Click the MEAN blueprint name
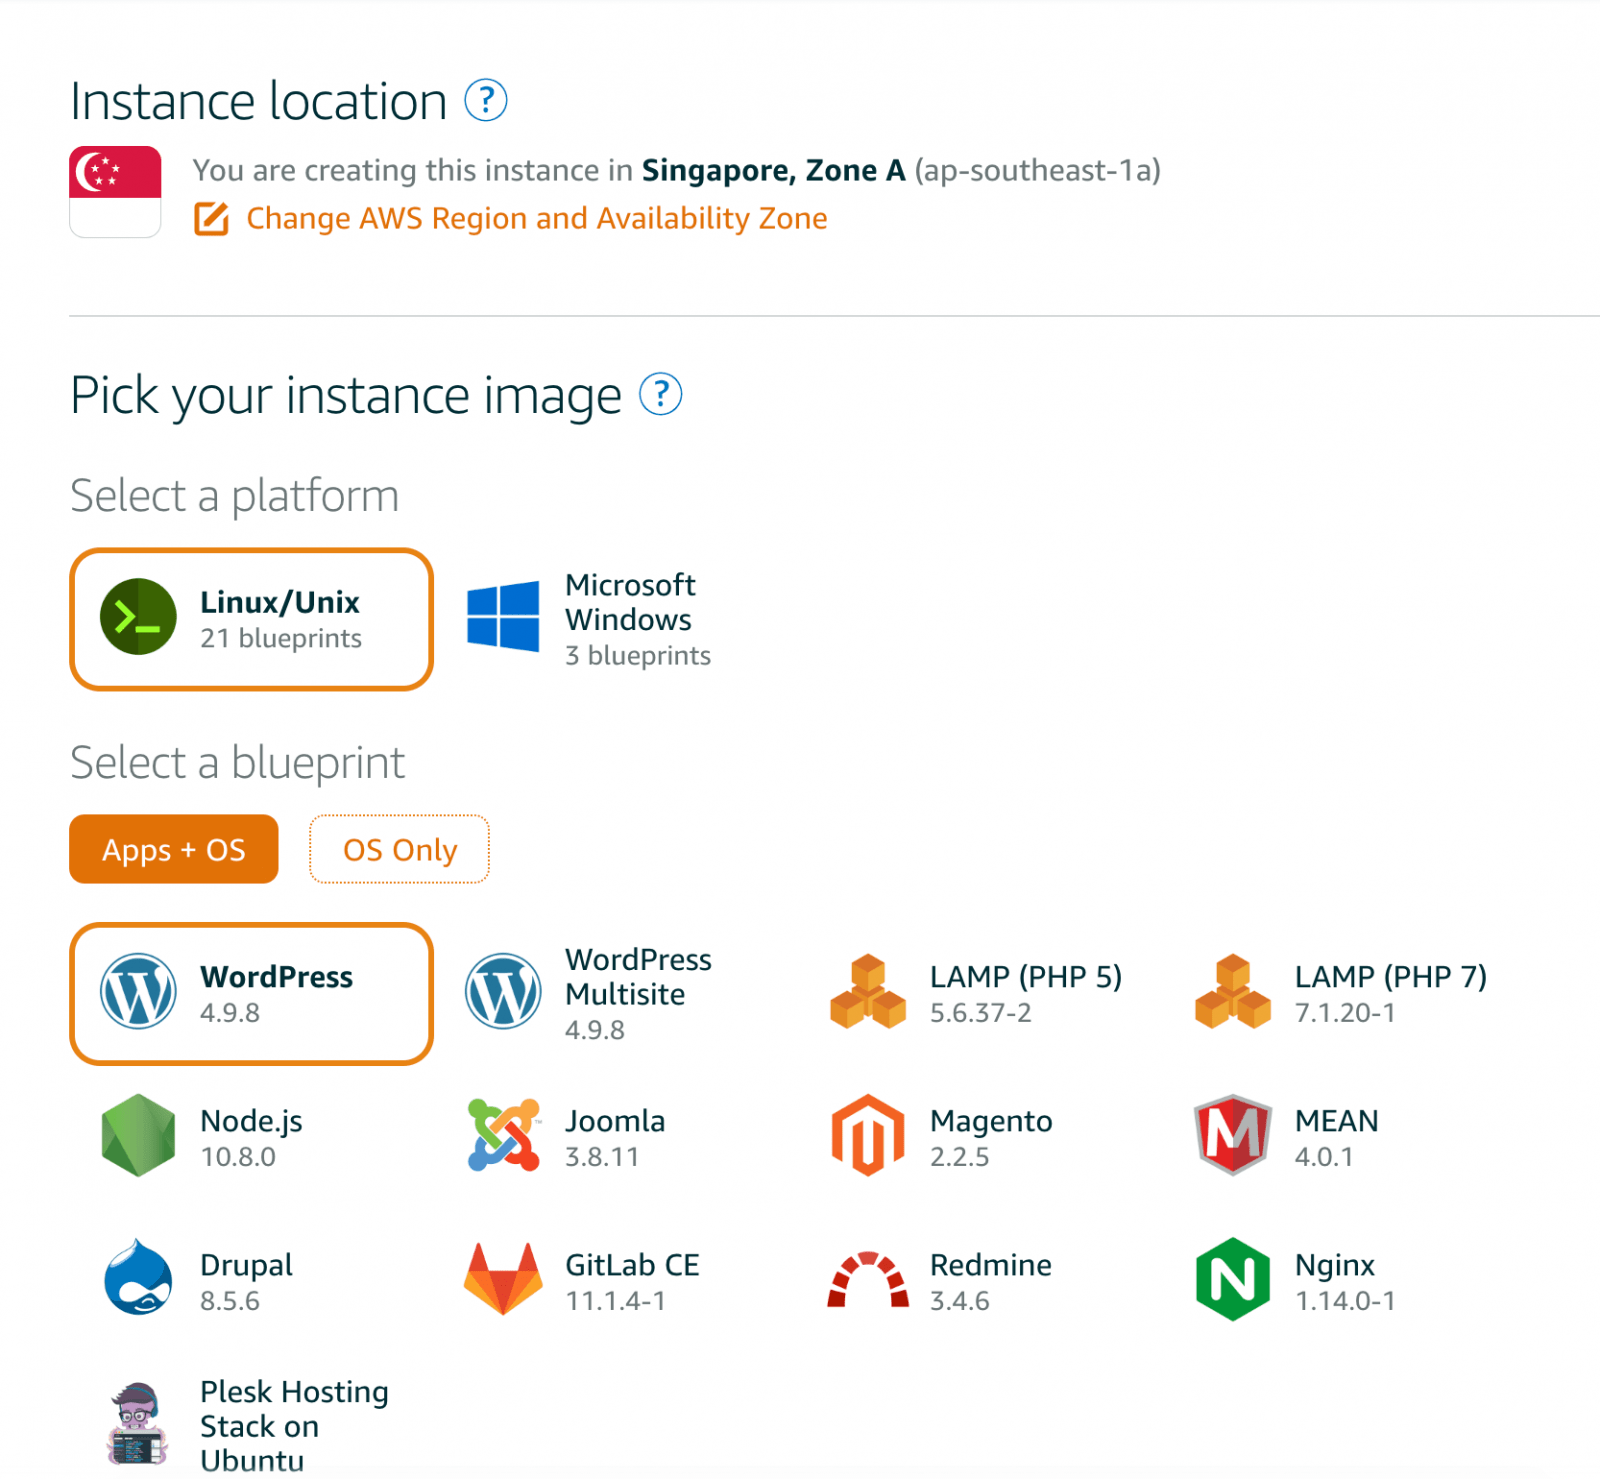The height and width of the screenshot is (1479, 1600). (1337, 1120)
